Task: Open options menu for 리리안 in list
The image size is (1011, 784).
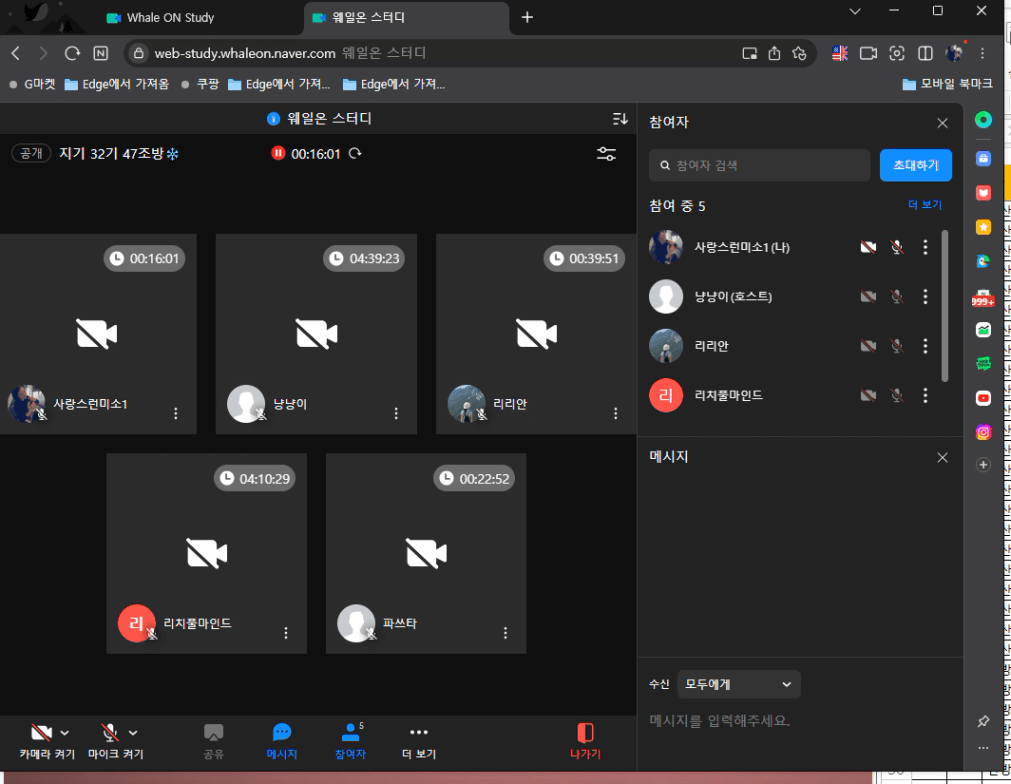Action: (x=925, y=346)
